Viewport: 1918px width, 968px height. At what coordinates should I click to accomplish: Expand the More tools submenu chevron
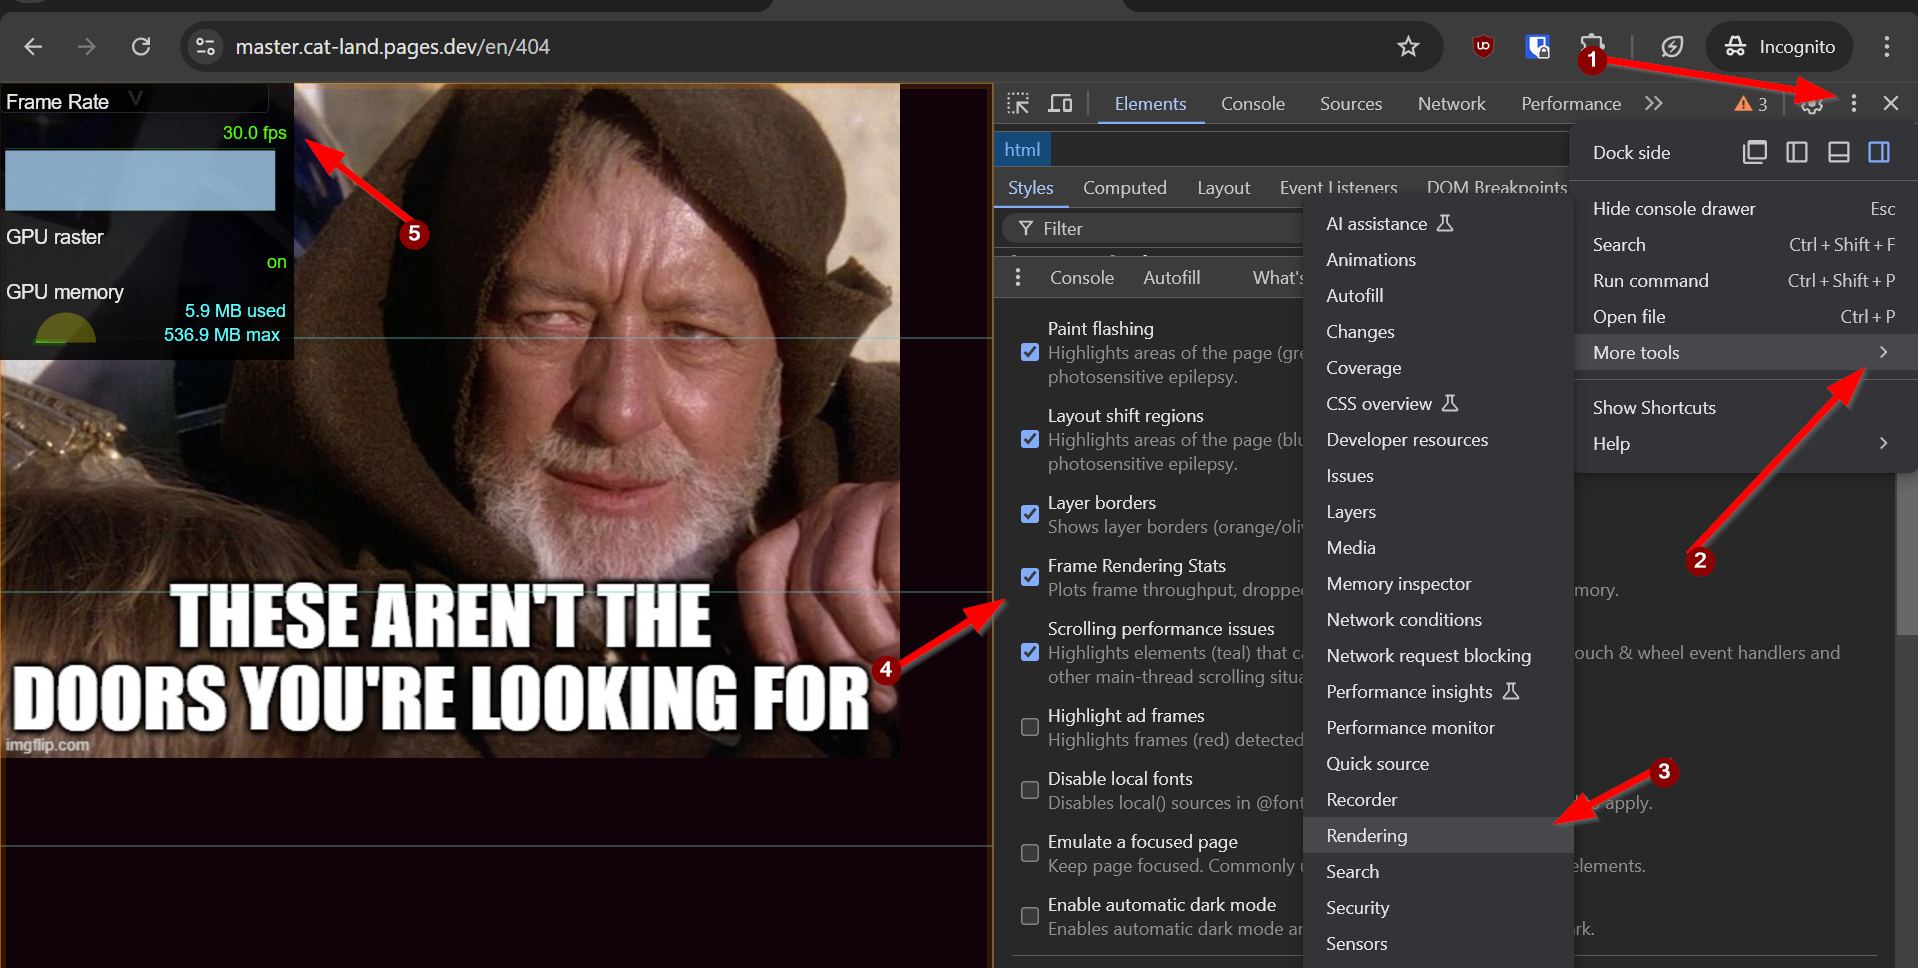click(1883, 352)
